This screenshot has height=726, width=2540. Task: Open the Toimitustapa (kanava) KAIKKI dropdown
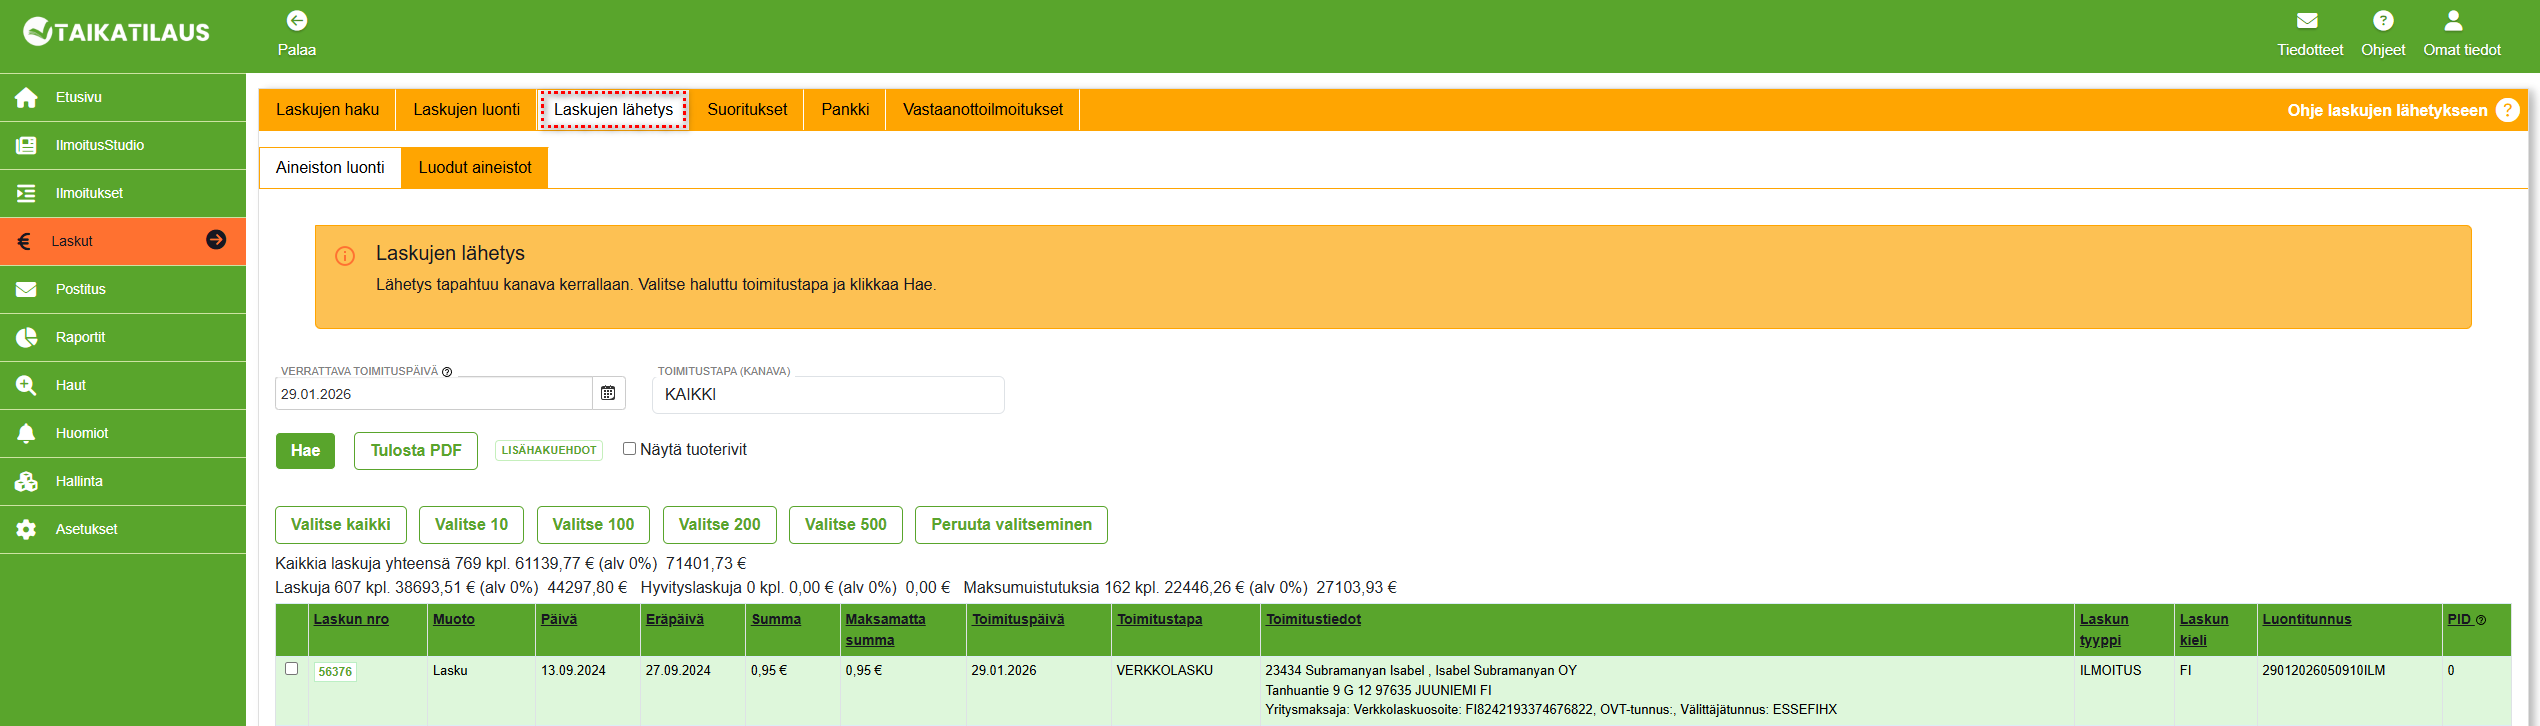point(828,395)
